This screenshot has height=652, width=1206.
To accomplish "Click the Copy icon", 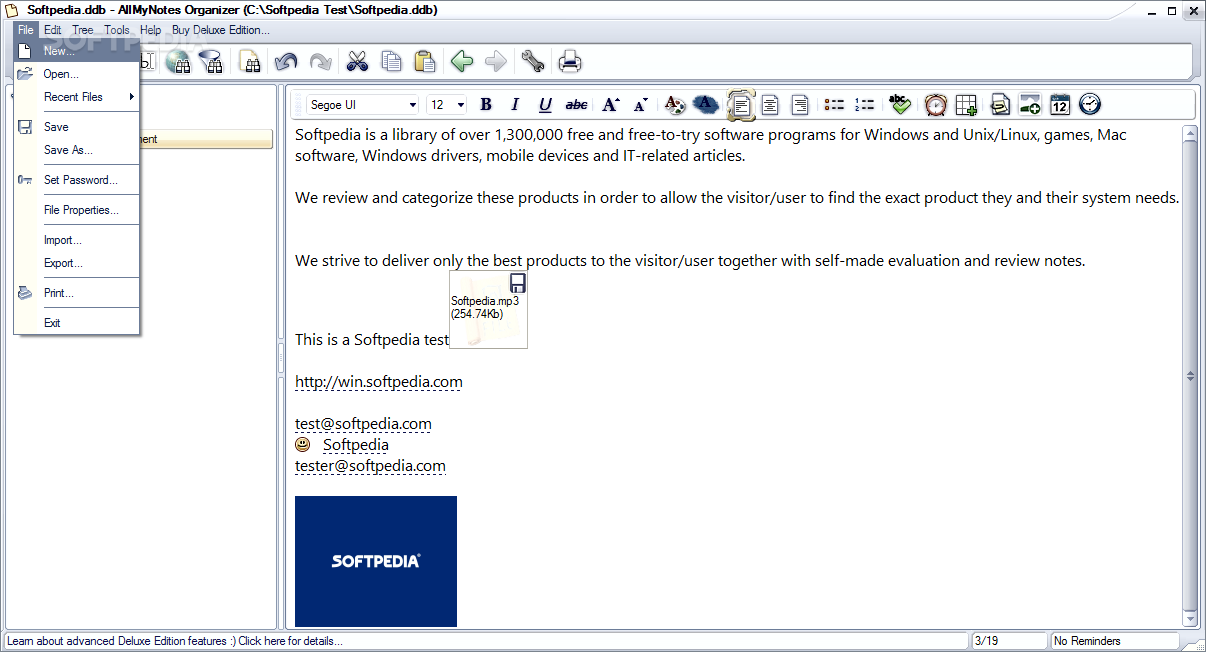I will coord(391,62).
